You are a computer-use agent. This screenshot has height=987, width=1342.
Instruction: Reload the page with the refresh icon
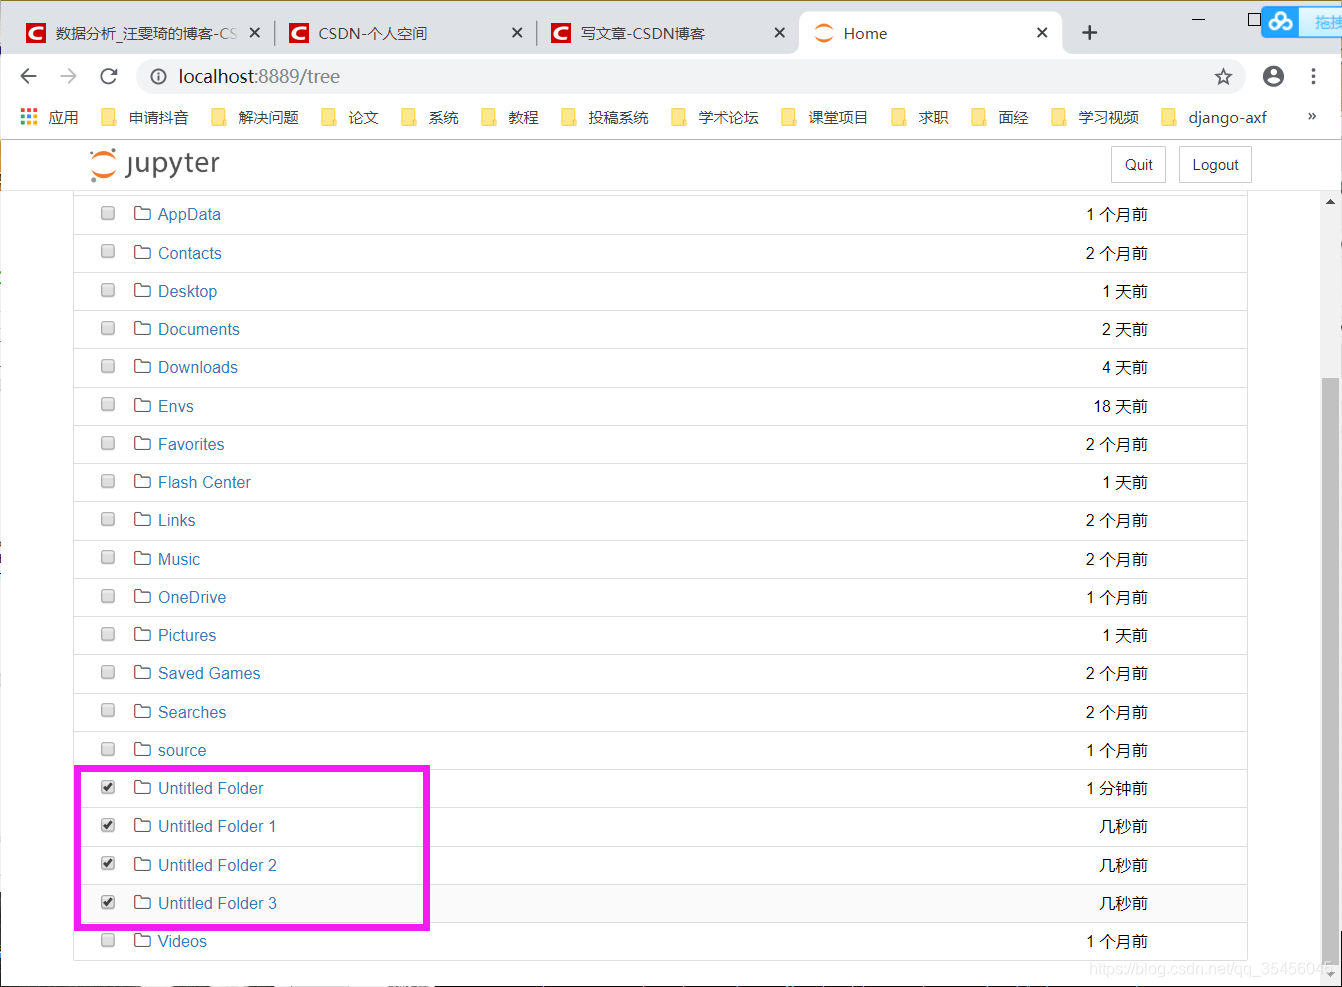[109, 76]
